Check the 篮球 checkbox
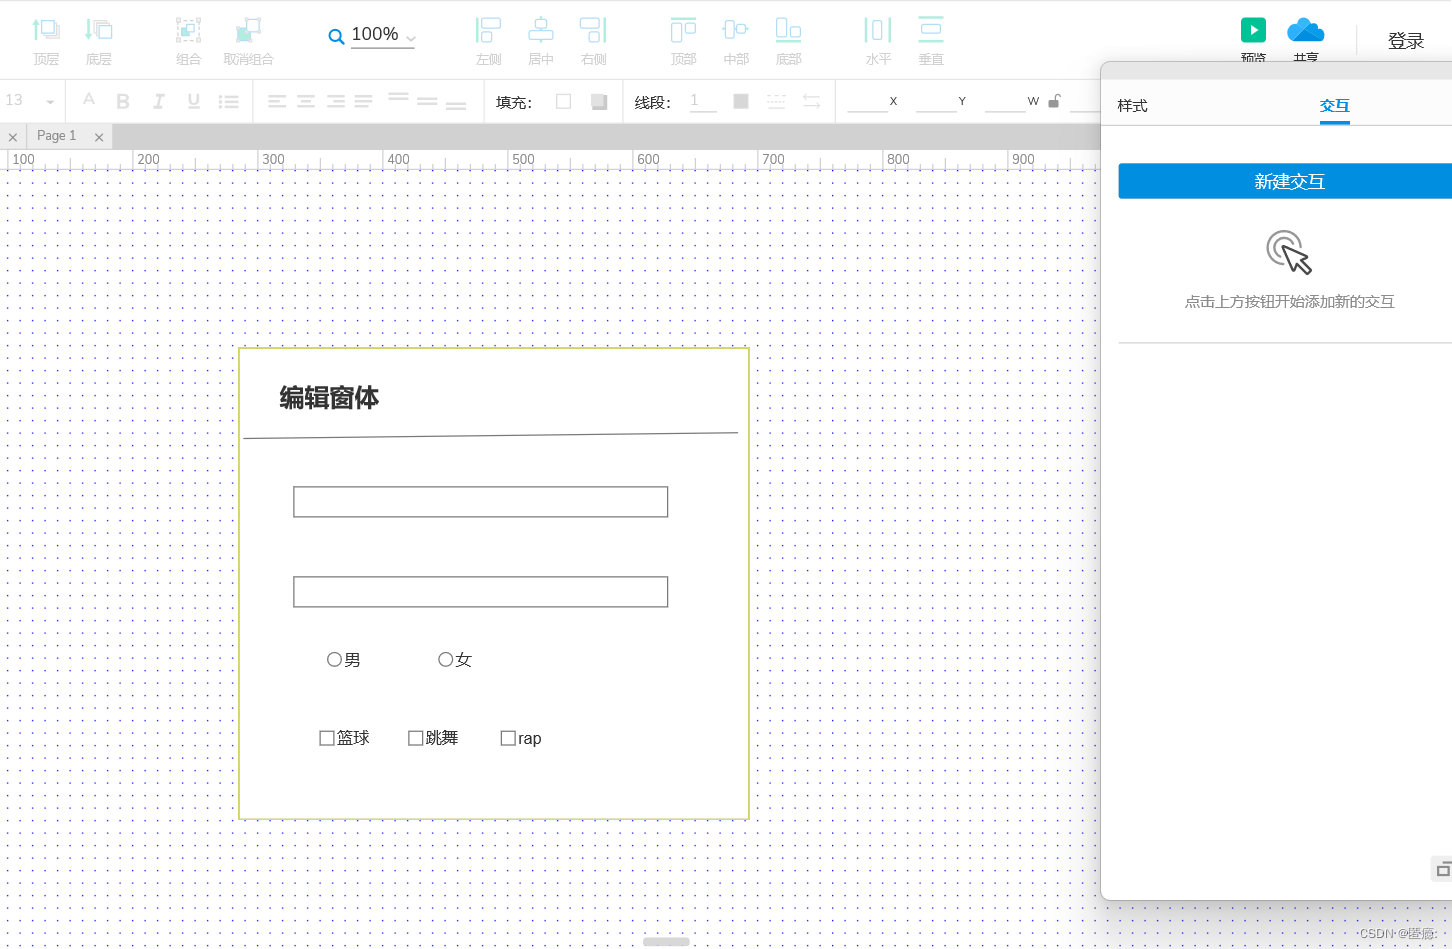The height and width of the screenshot is (949, 1452). coord(327,738)
